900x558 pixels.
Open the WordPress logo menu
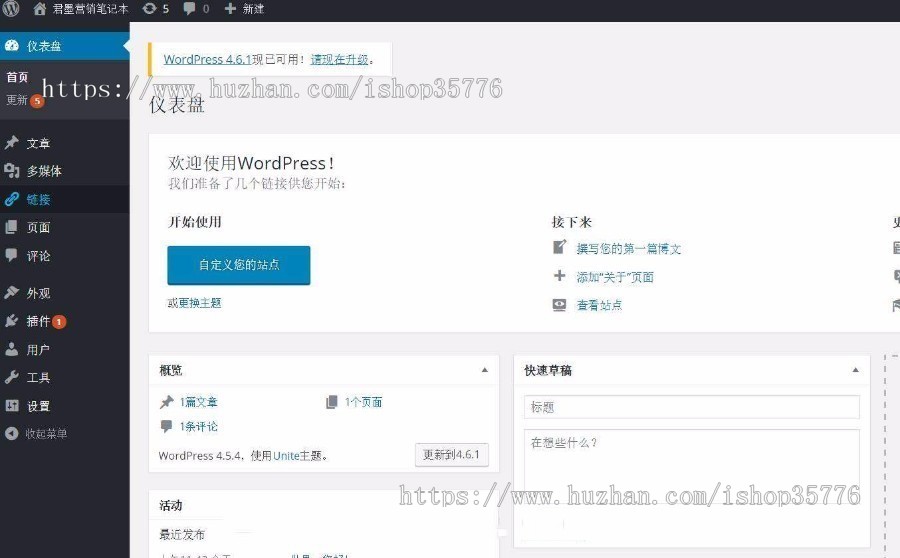tap(11, 9)
